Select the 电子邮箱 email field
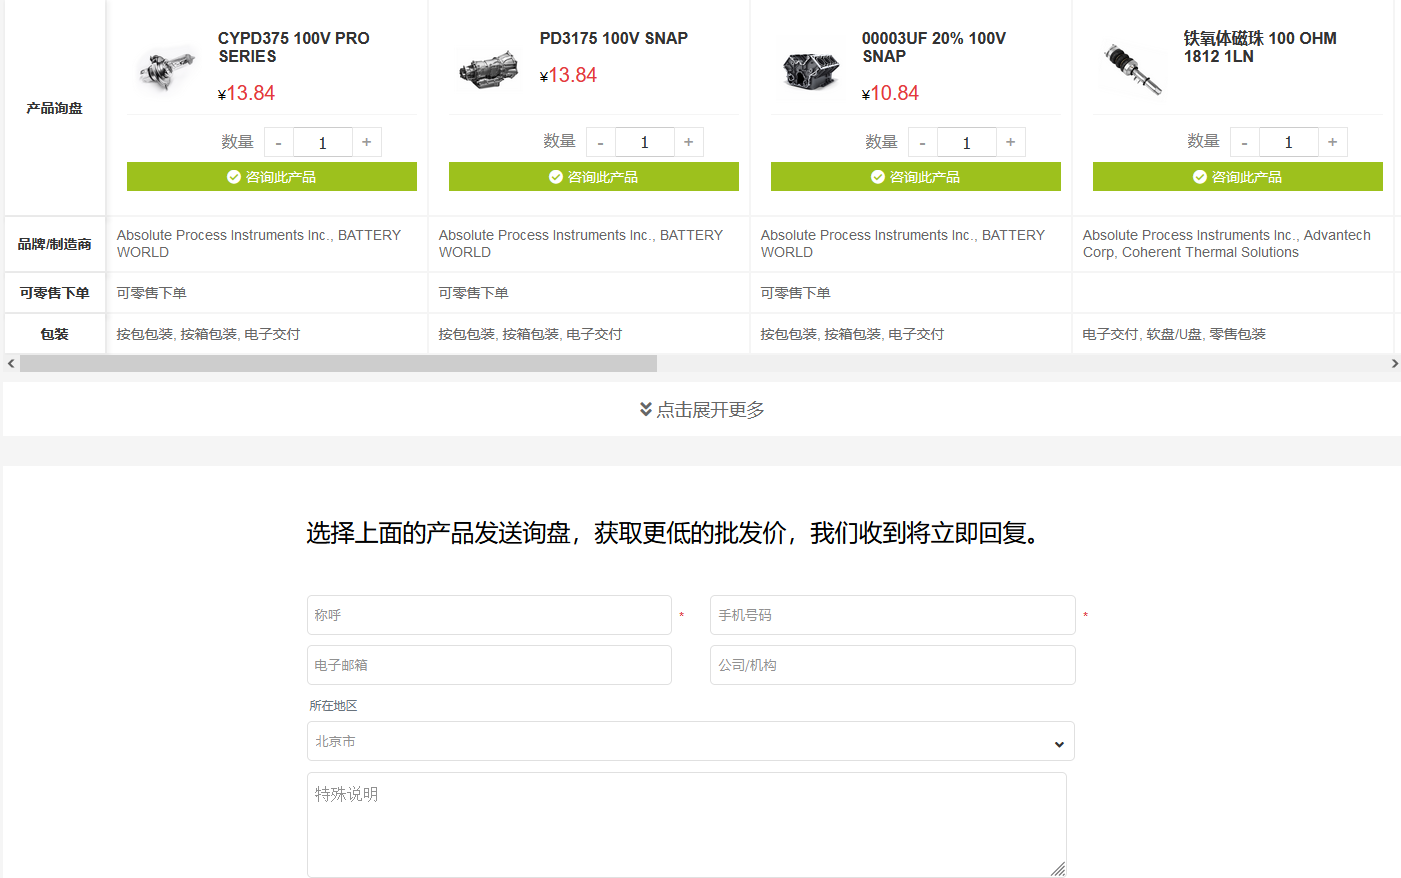This screenshot has width=1401, height=878. 489,665
